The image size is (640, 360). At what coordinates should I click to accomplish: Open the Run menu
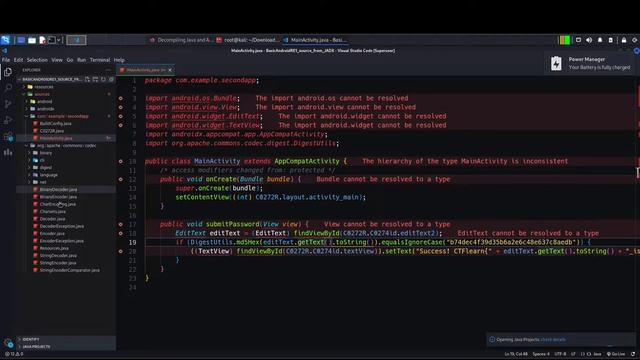[82, 60]
